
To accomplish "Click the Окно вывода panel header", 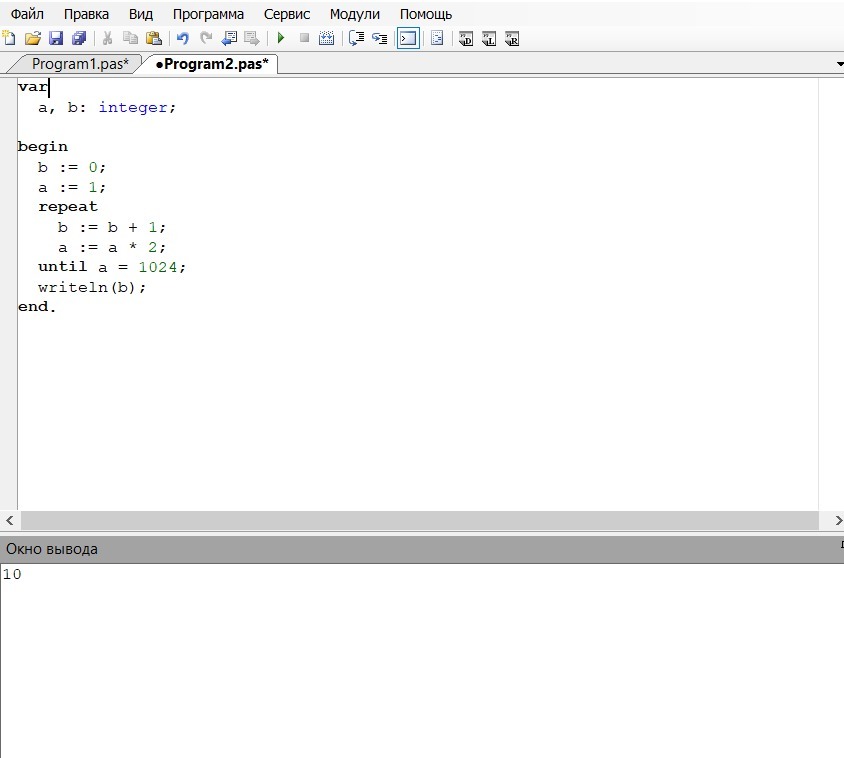I will coord(52,549).
